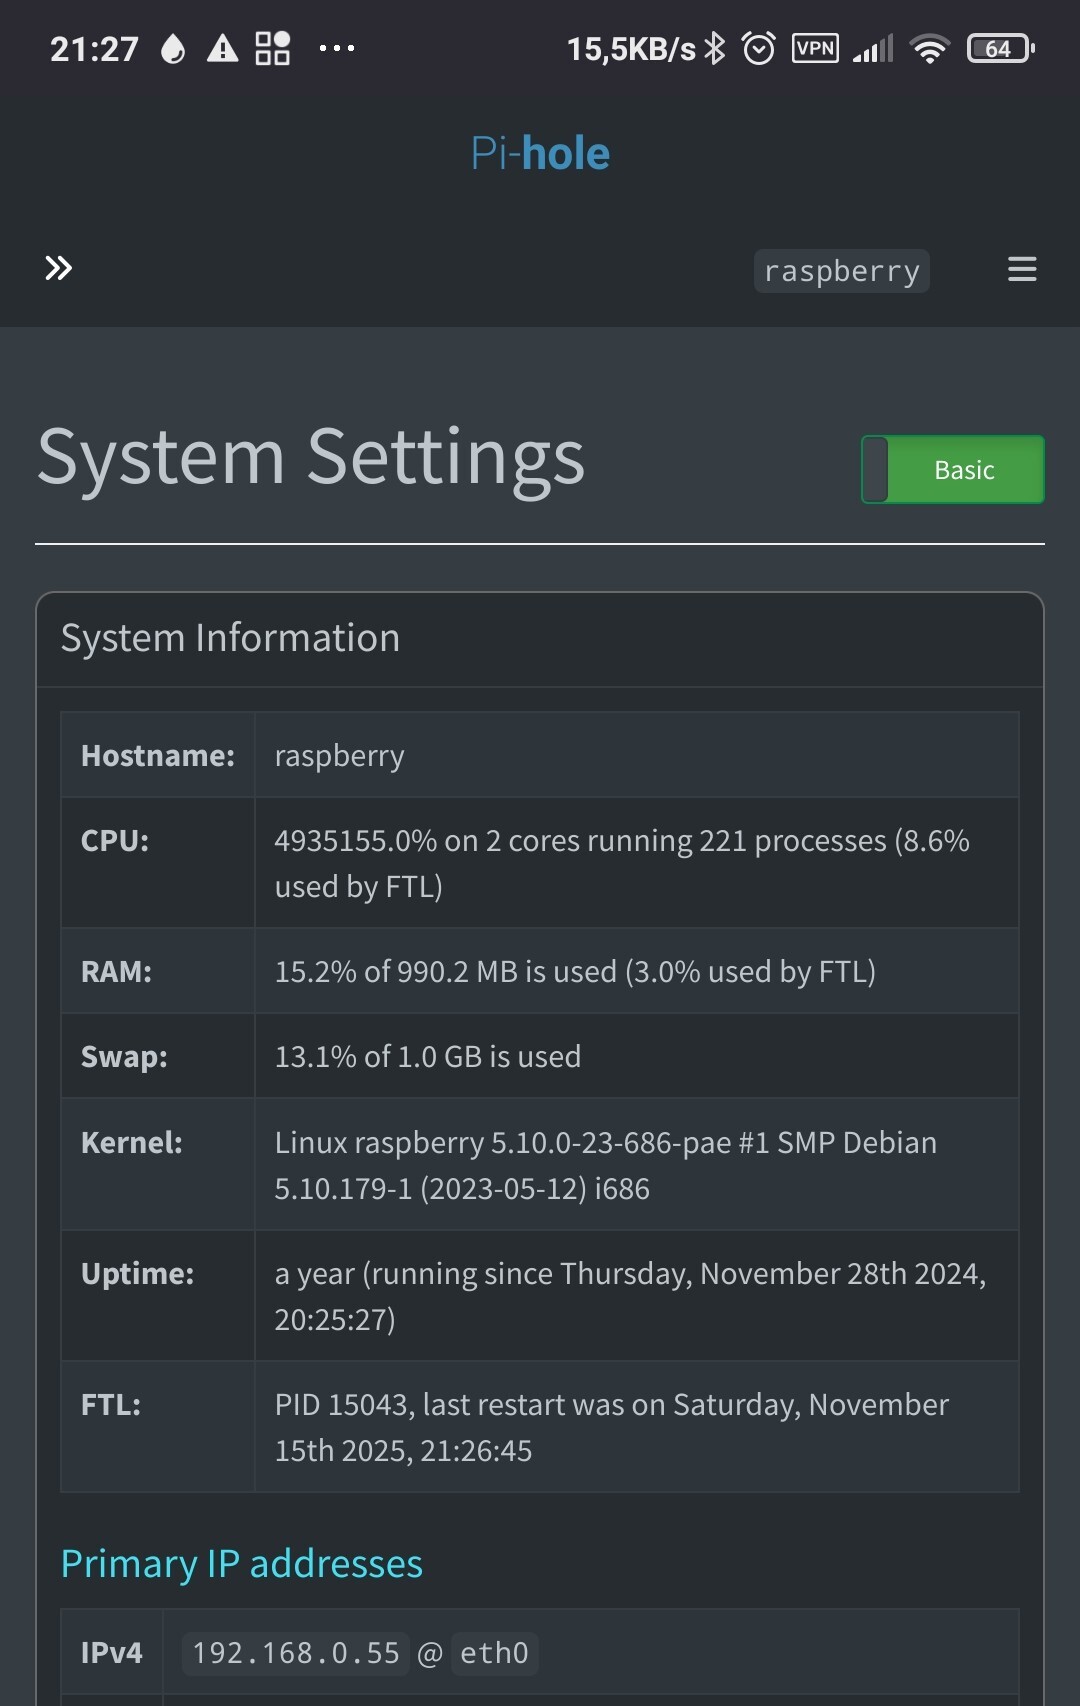Toggle the Basic settings level switch
The image size is (1080, 1706).
tap(952, 469)
